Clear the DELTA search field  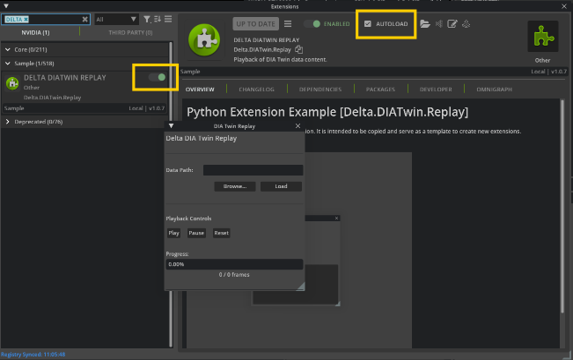click(x=85, y=19)
